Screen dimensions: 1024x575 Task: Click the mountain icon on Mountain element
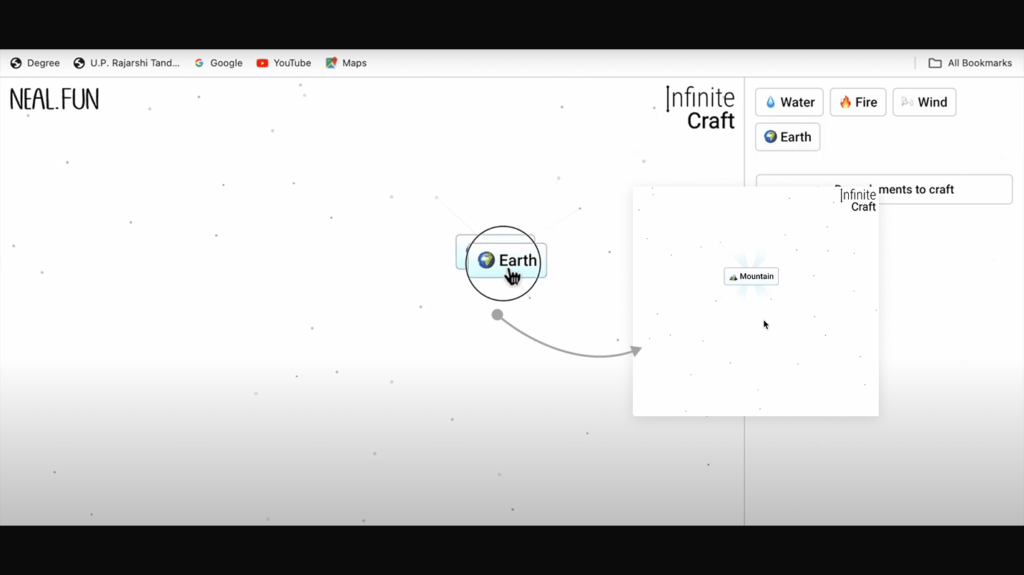(733, 277)
